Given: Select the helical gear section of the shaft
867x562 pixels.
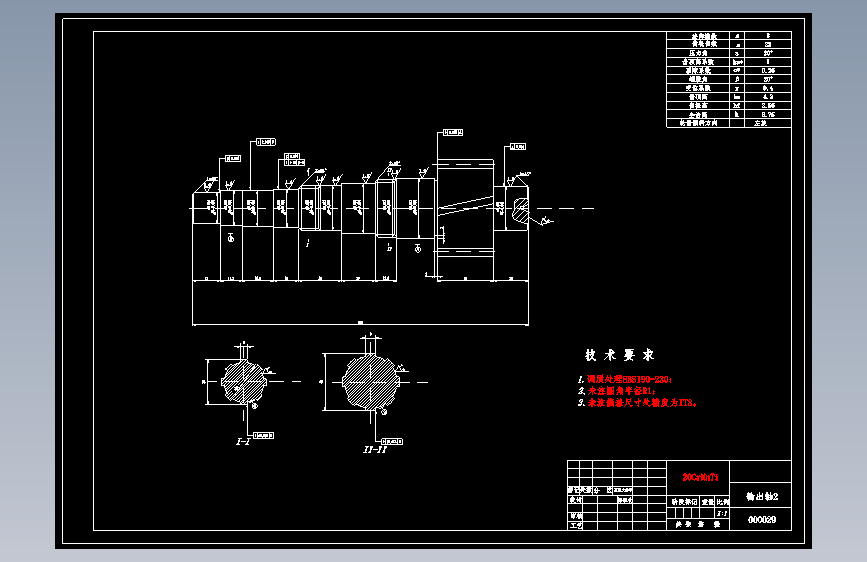Looking at the screenshot, I should coord(465,207).
